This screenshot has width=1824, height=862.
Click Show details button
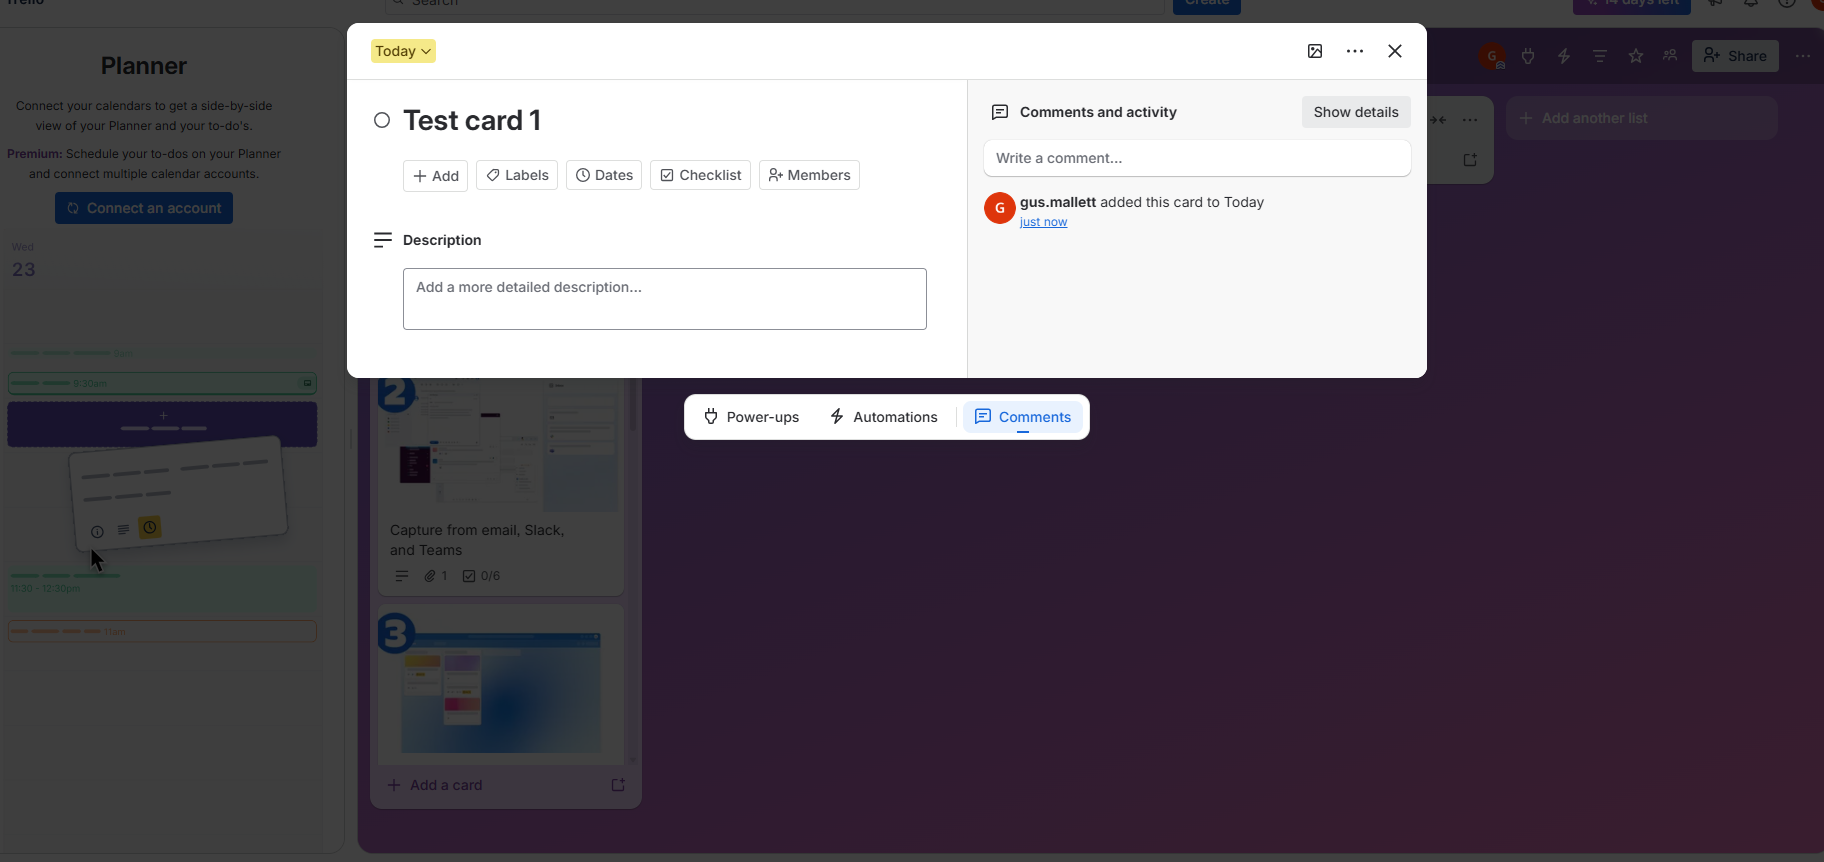(x=1356, y=112)
